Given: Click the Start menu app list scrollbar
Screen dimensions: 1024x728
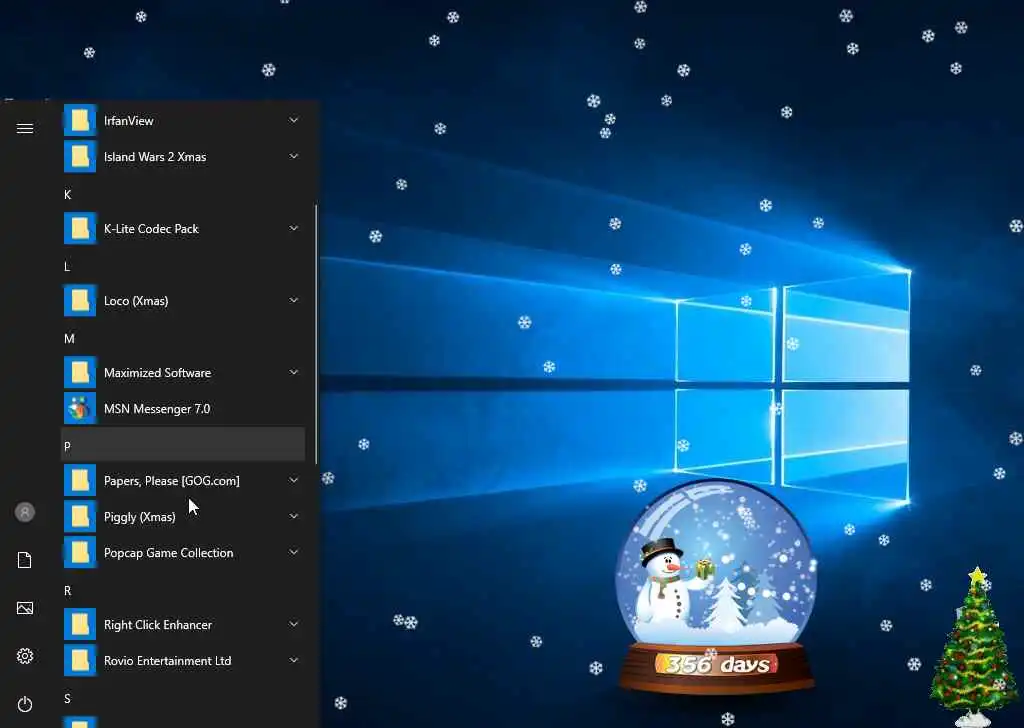Looking at the screenshot, I should click(x=316, y=334).
